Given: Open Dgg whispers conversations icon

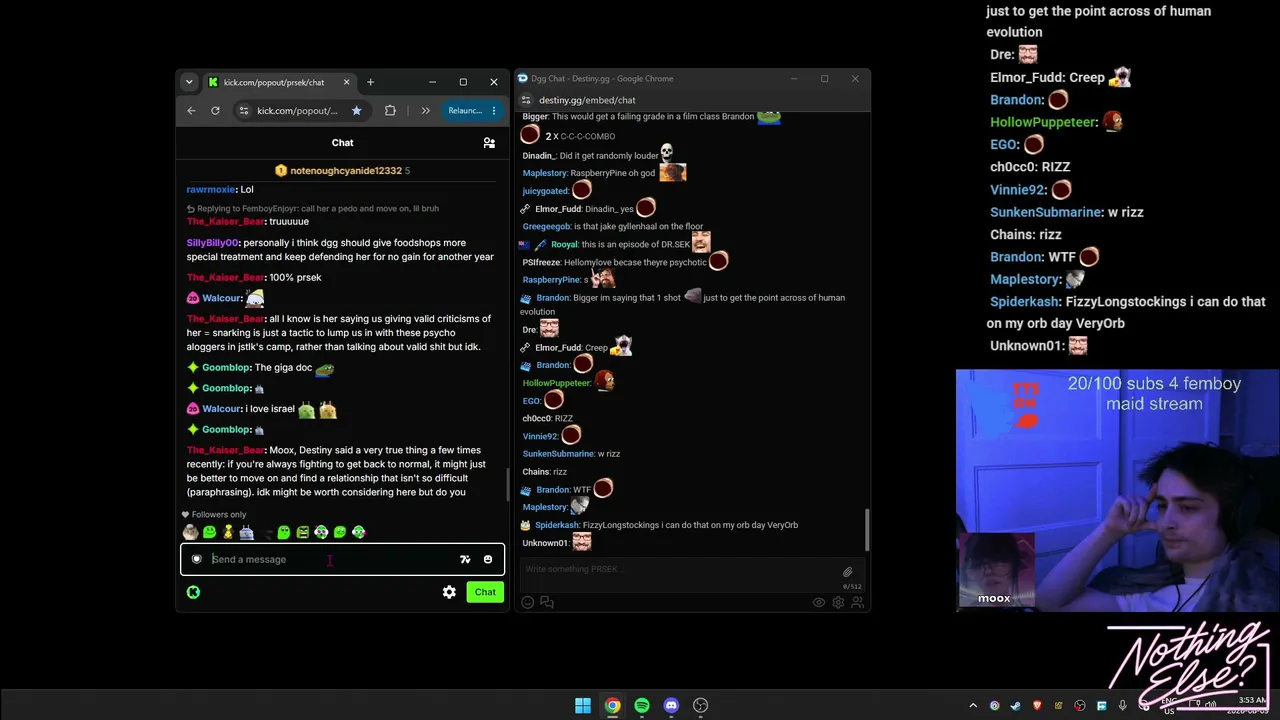Looking at the screenshot, I should pos(547,602).
